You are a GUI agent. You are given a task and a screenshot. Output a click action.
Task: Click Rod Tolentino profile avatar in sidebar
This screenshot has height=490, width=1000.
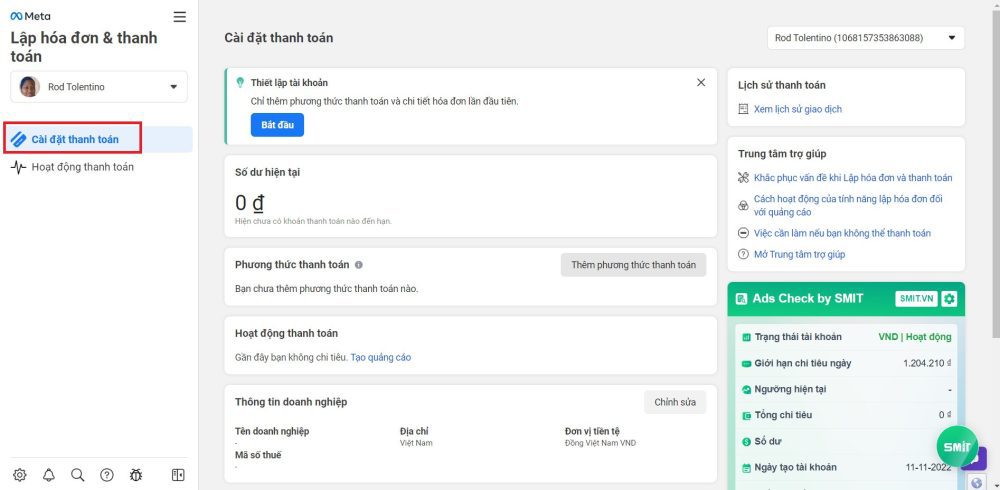coord(29,87)
